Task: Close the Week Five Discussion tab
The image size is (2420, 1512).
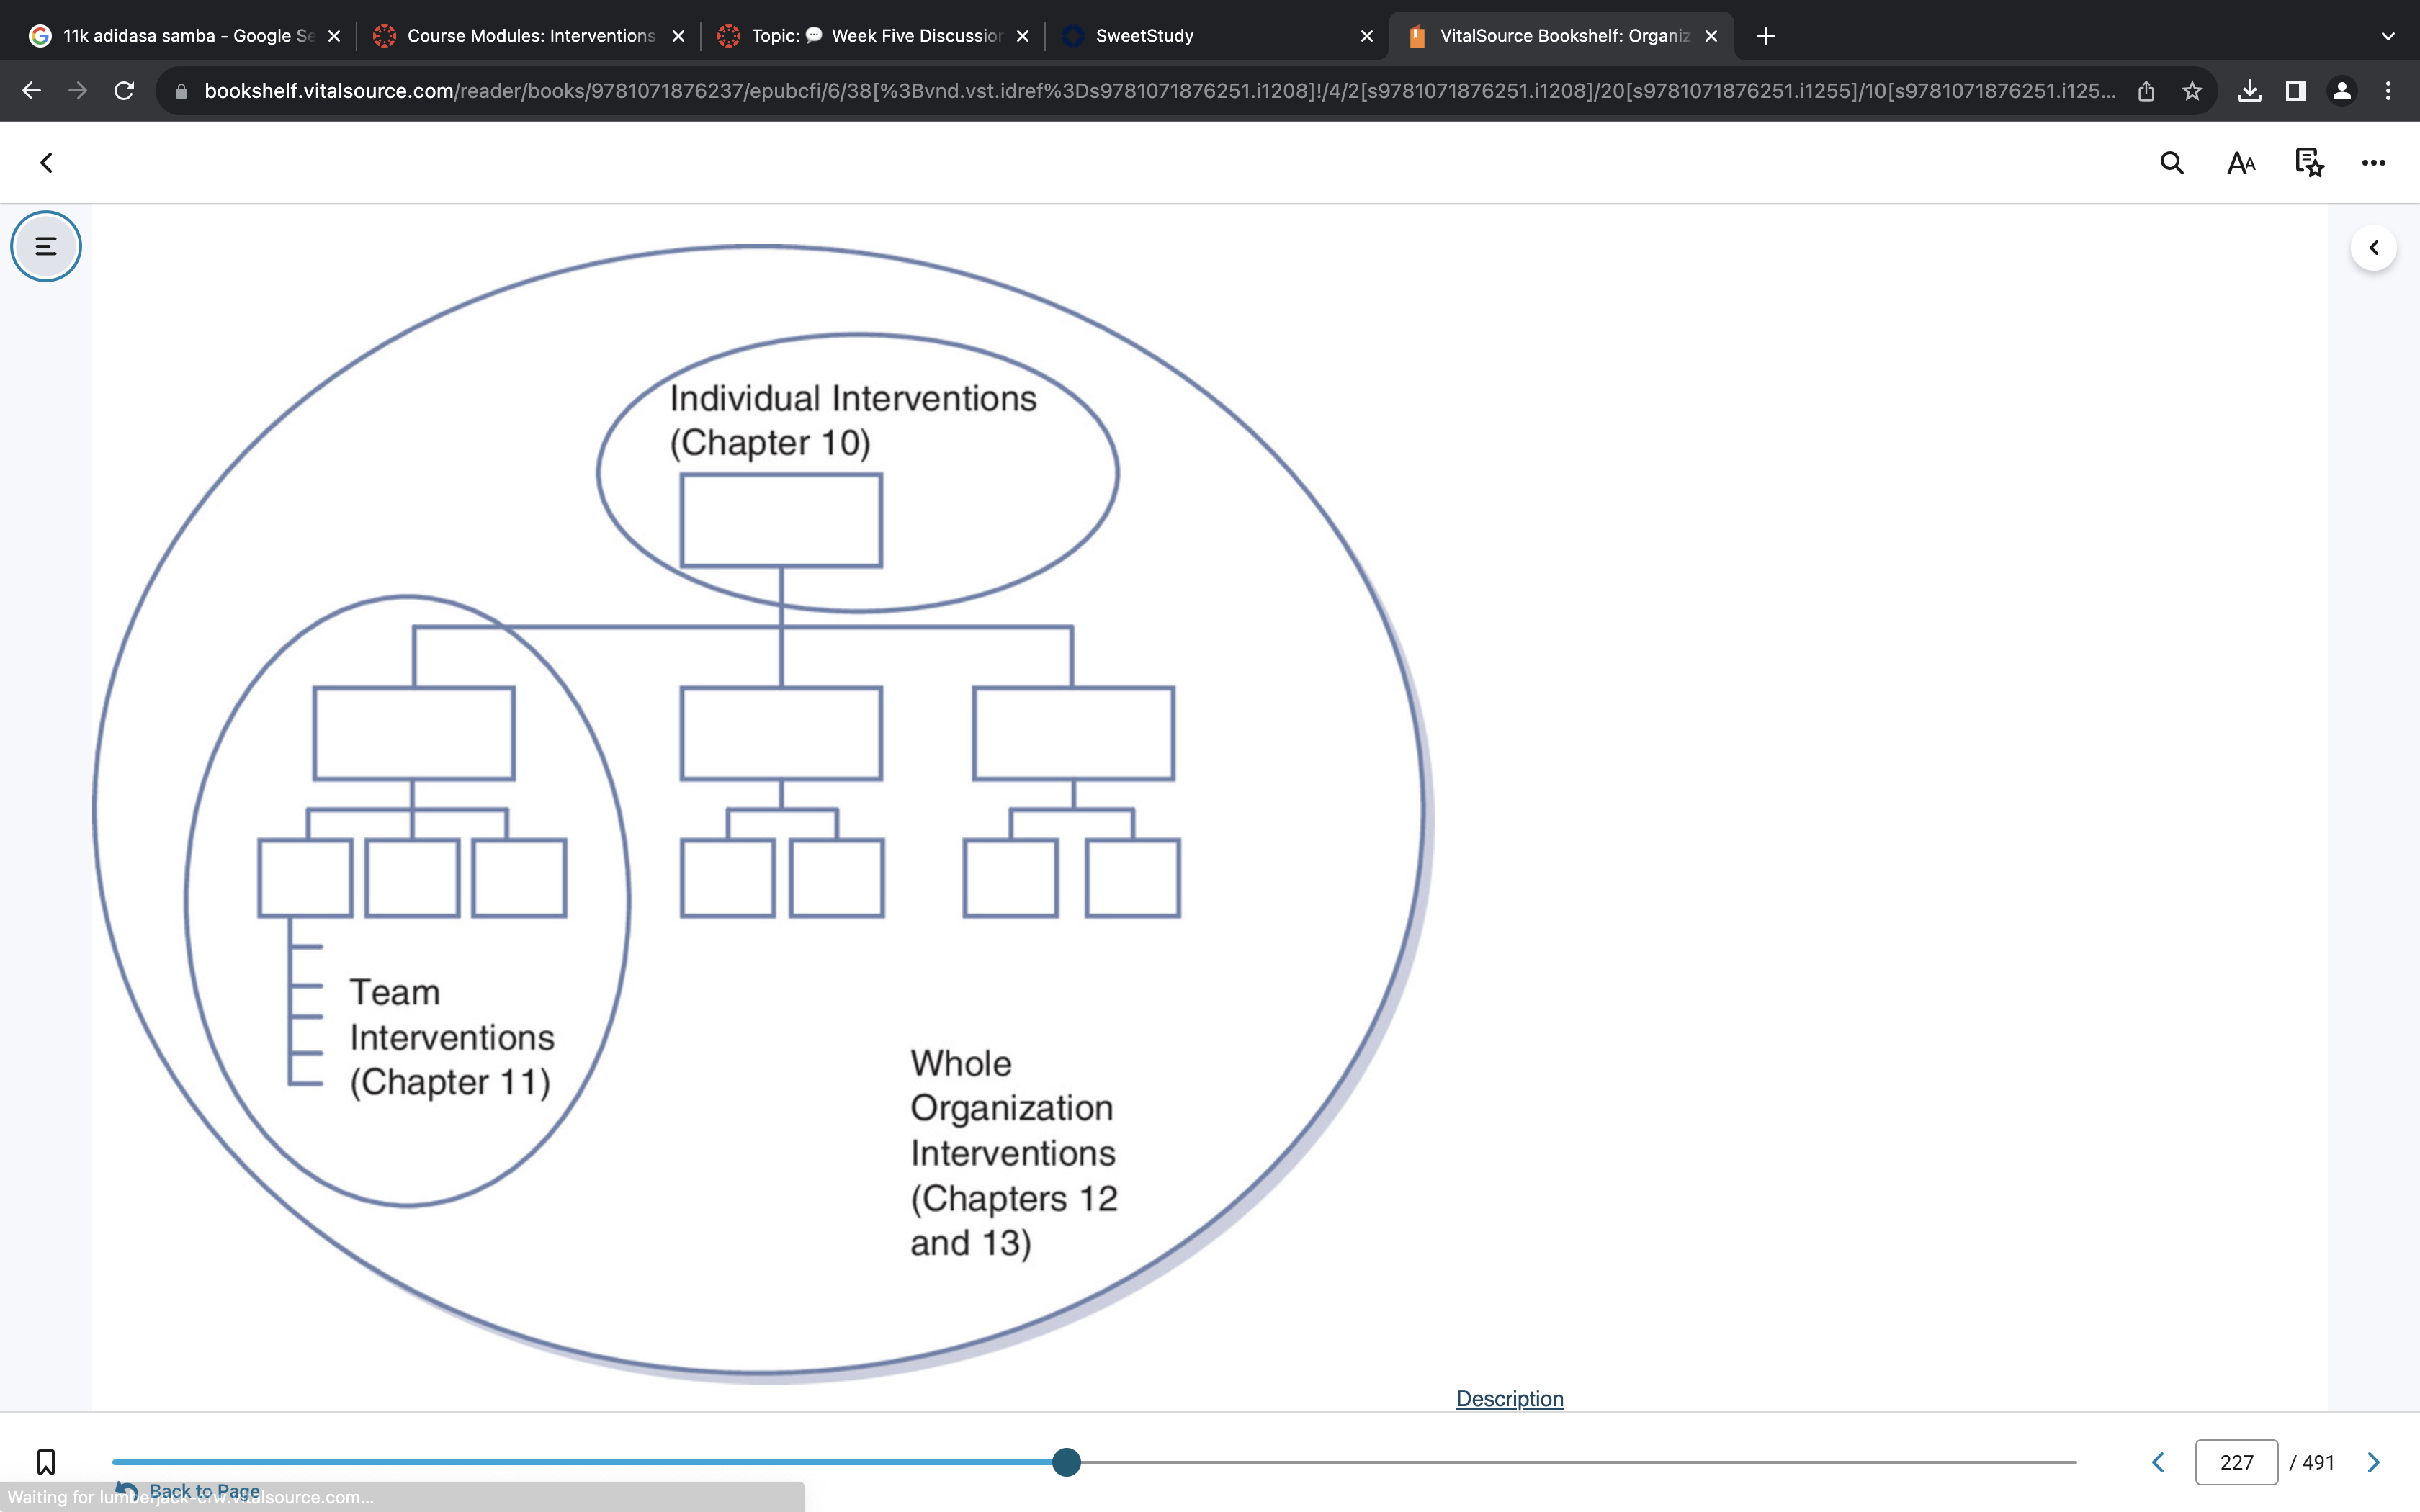Action: coord(1022,36)
